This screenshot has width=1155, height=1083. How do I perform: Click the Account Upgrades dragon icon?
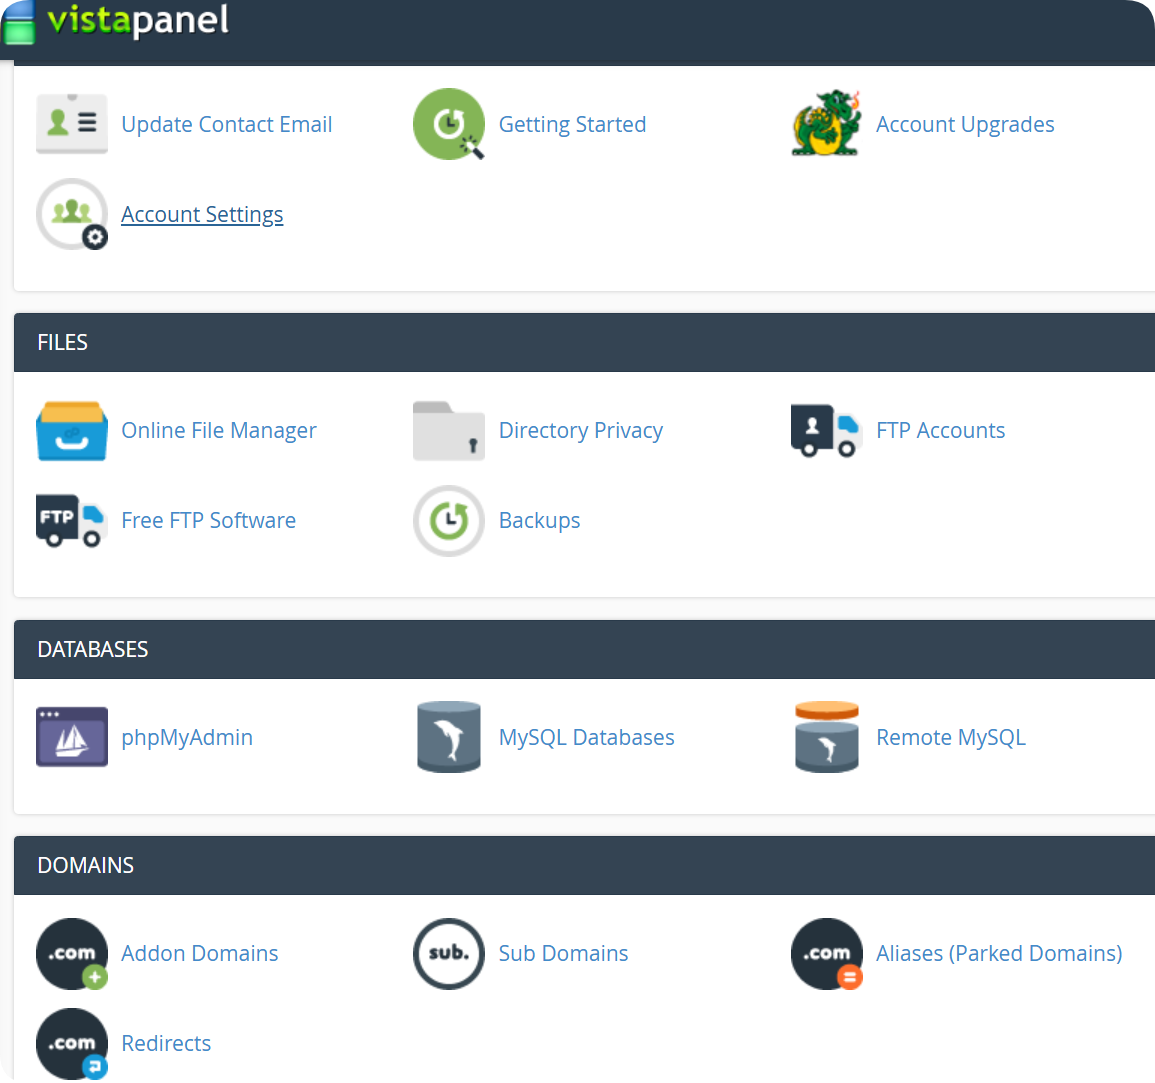click(826, 124)
